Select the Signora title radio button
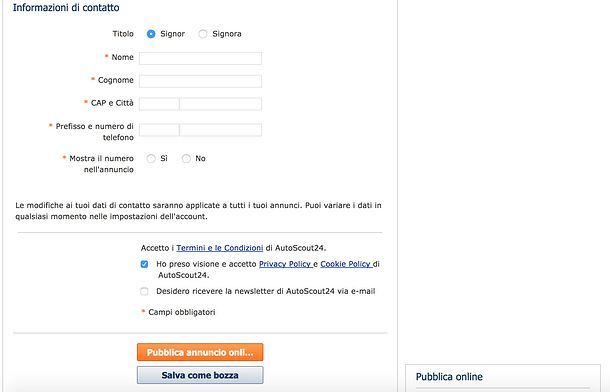The height and width of the screenshot is (392, 610). click(203, 34)
